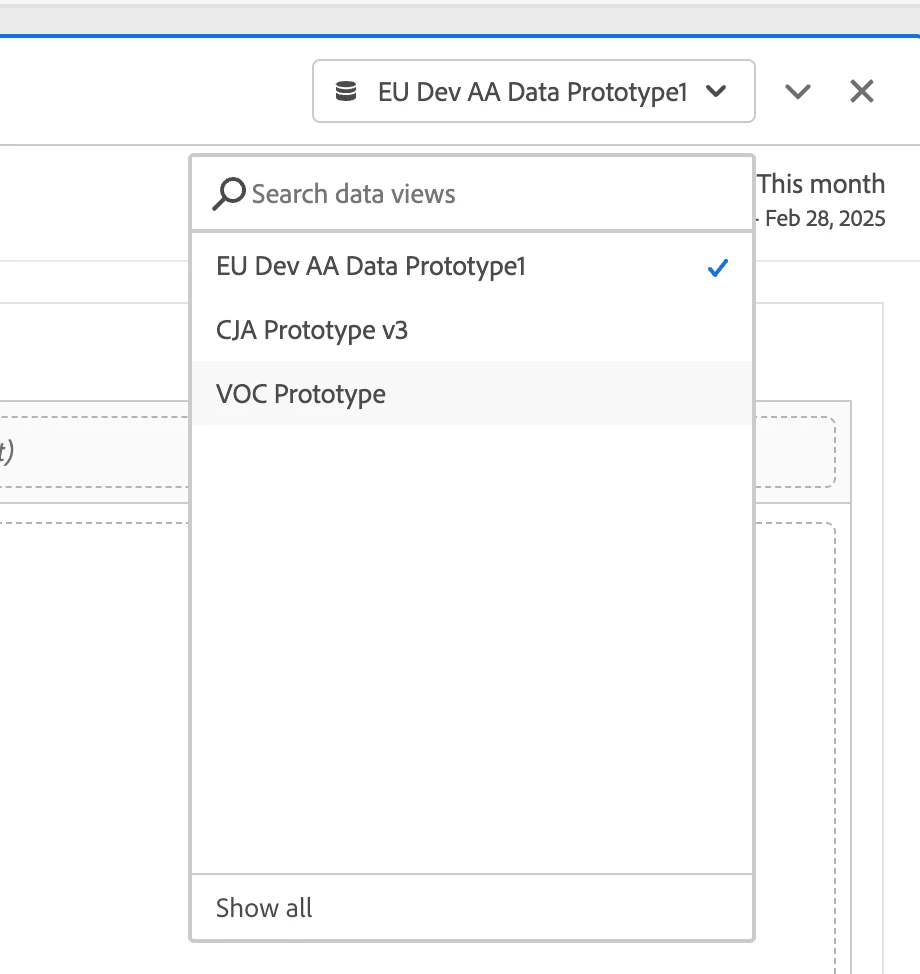
Task: Click the Feb 28, 2025 date text
Action: point(824,218)
